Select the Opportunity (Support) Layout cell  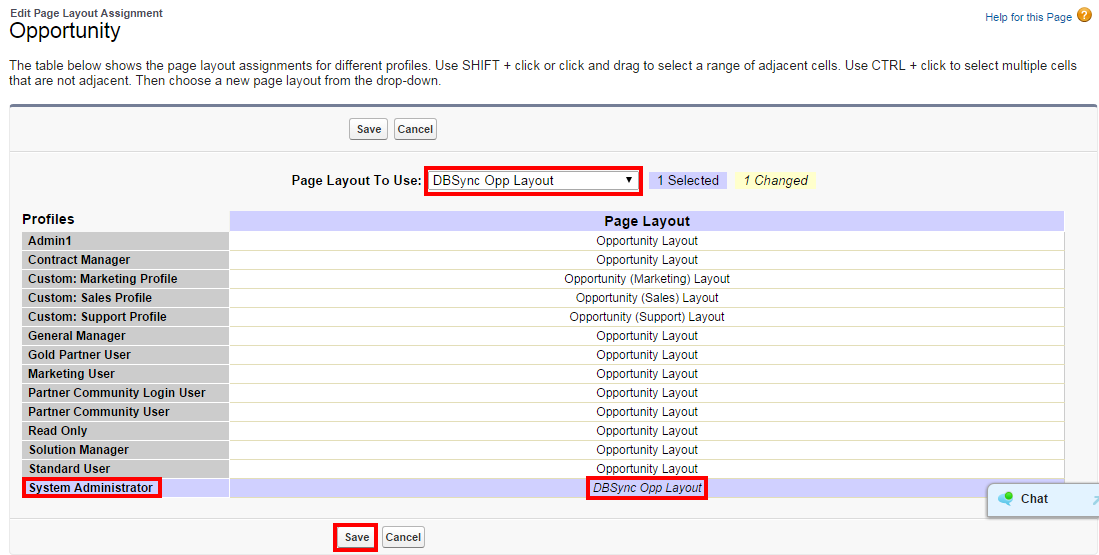point(647,317)
